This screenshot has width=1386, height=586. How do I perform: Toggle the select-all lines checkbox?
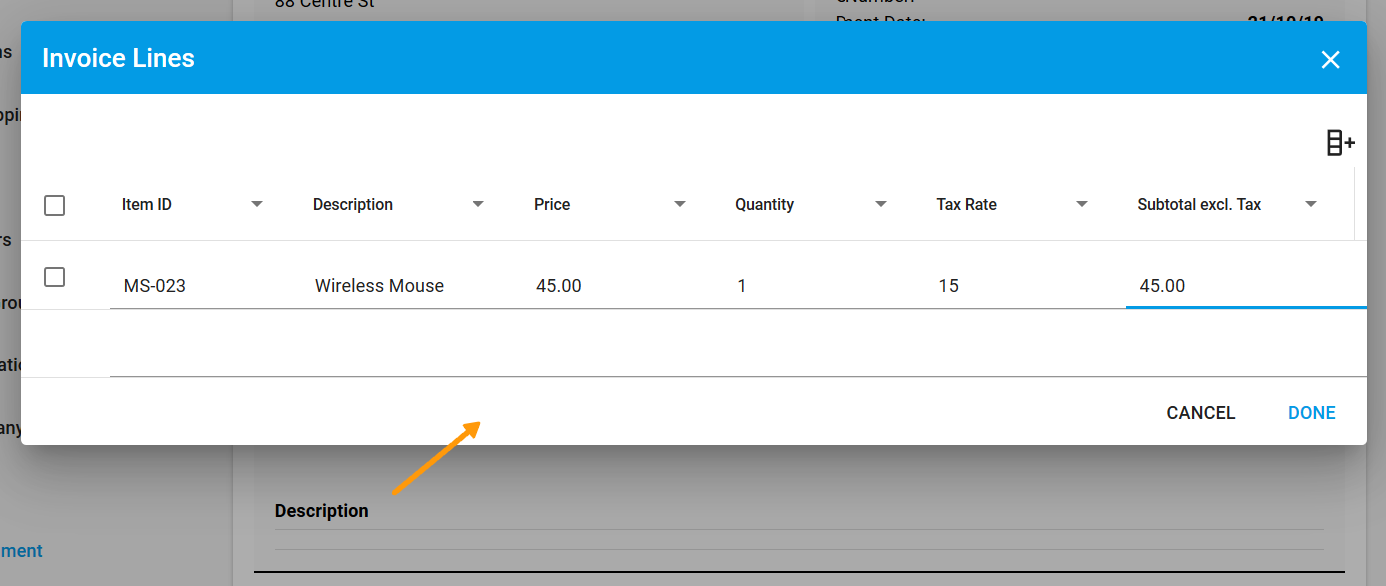pos(54,205)
